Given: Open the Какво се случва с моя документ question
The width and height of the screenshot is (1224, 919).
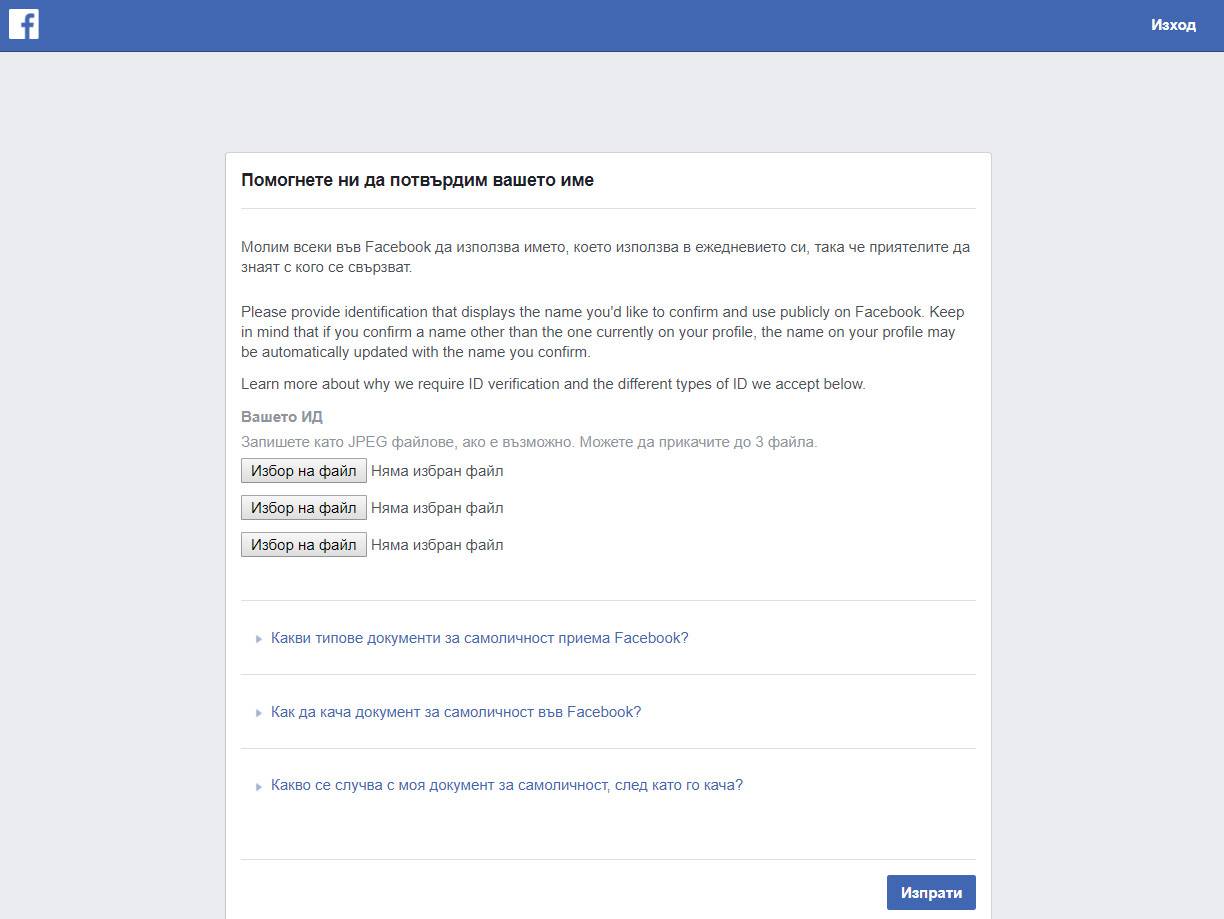Looking at the screenshot, I should click(507, 785).
